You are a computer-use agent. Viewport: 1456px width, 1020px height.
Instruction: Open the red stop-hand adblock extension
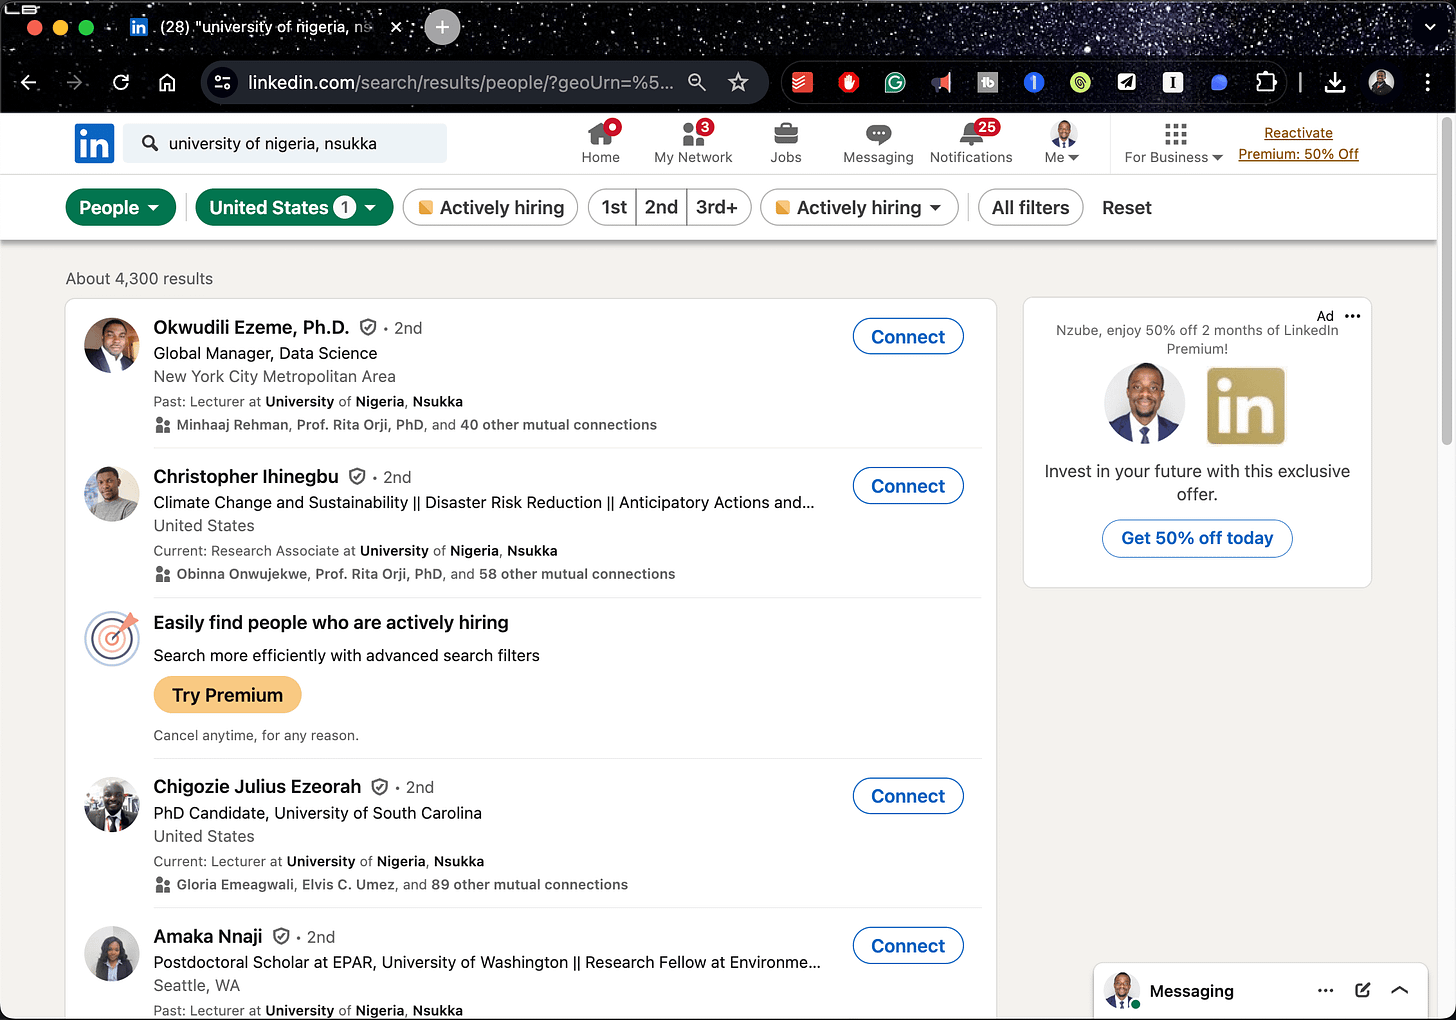click(849, 82)
